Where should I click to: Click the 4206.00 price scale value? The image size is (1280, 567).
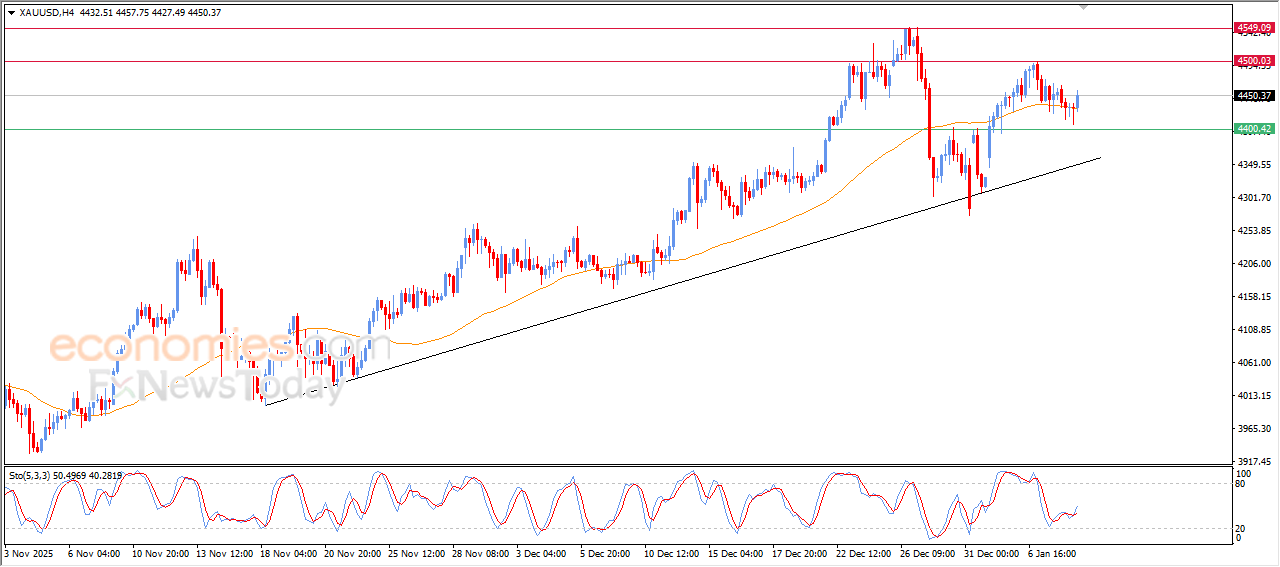(1253, 264)
